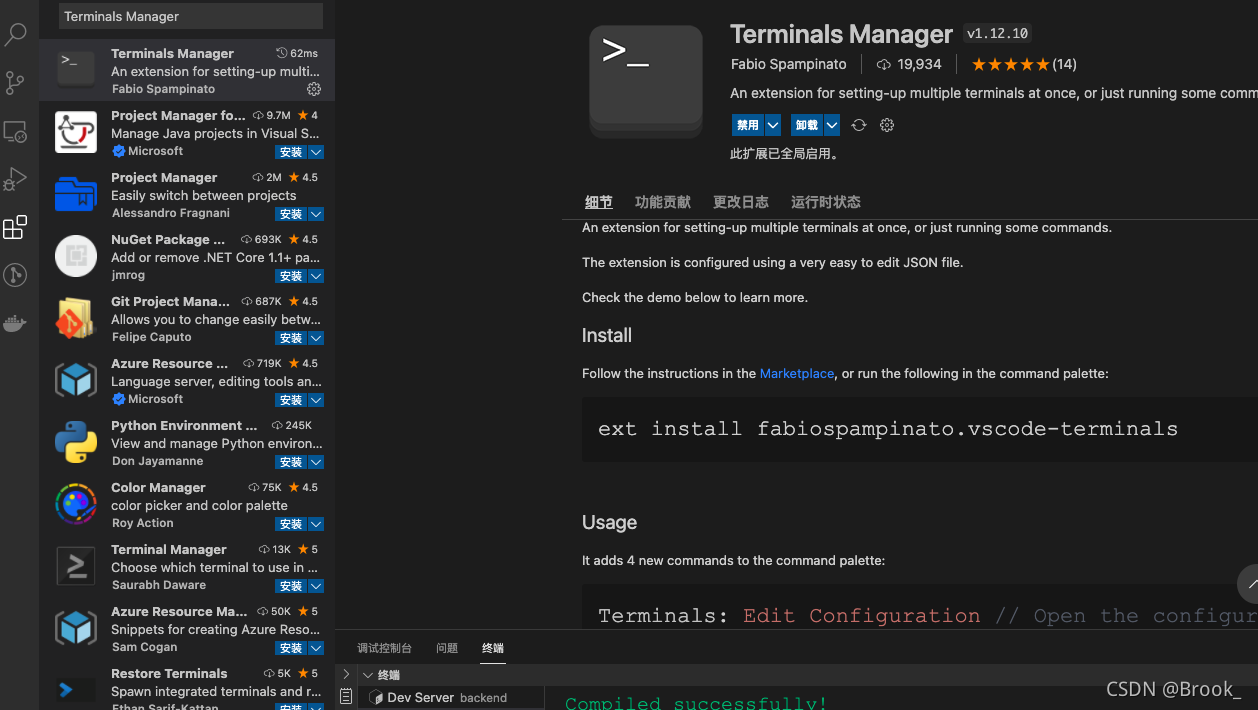The image size is (1258, 710).
Task: Click the Git Project Manager icon
Action: 76,318
